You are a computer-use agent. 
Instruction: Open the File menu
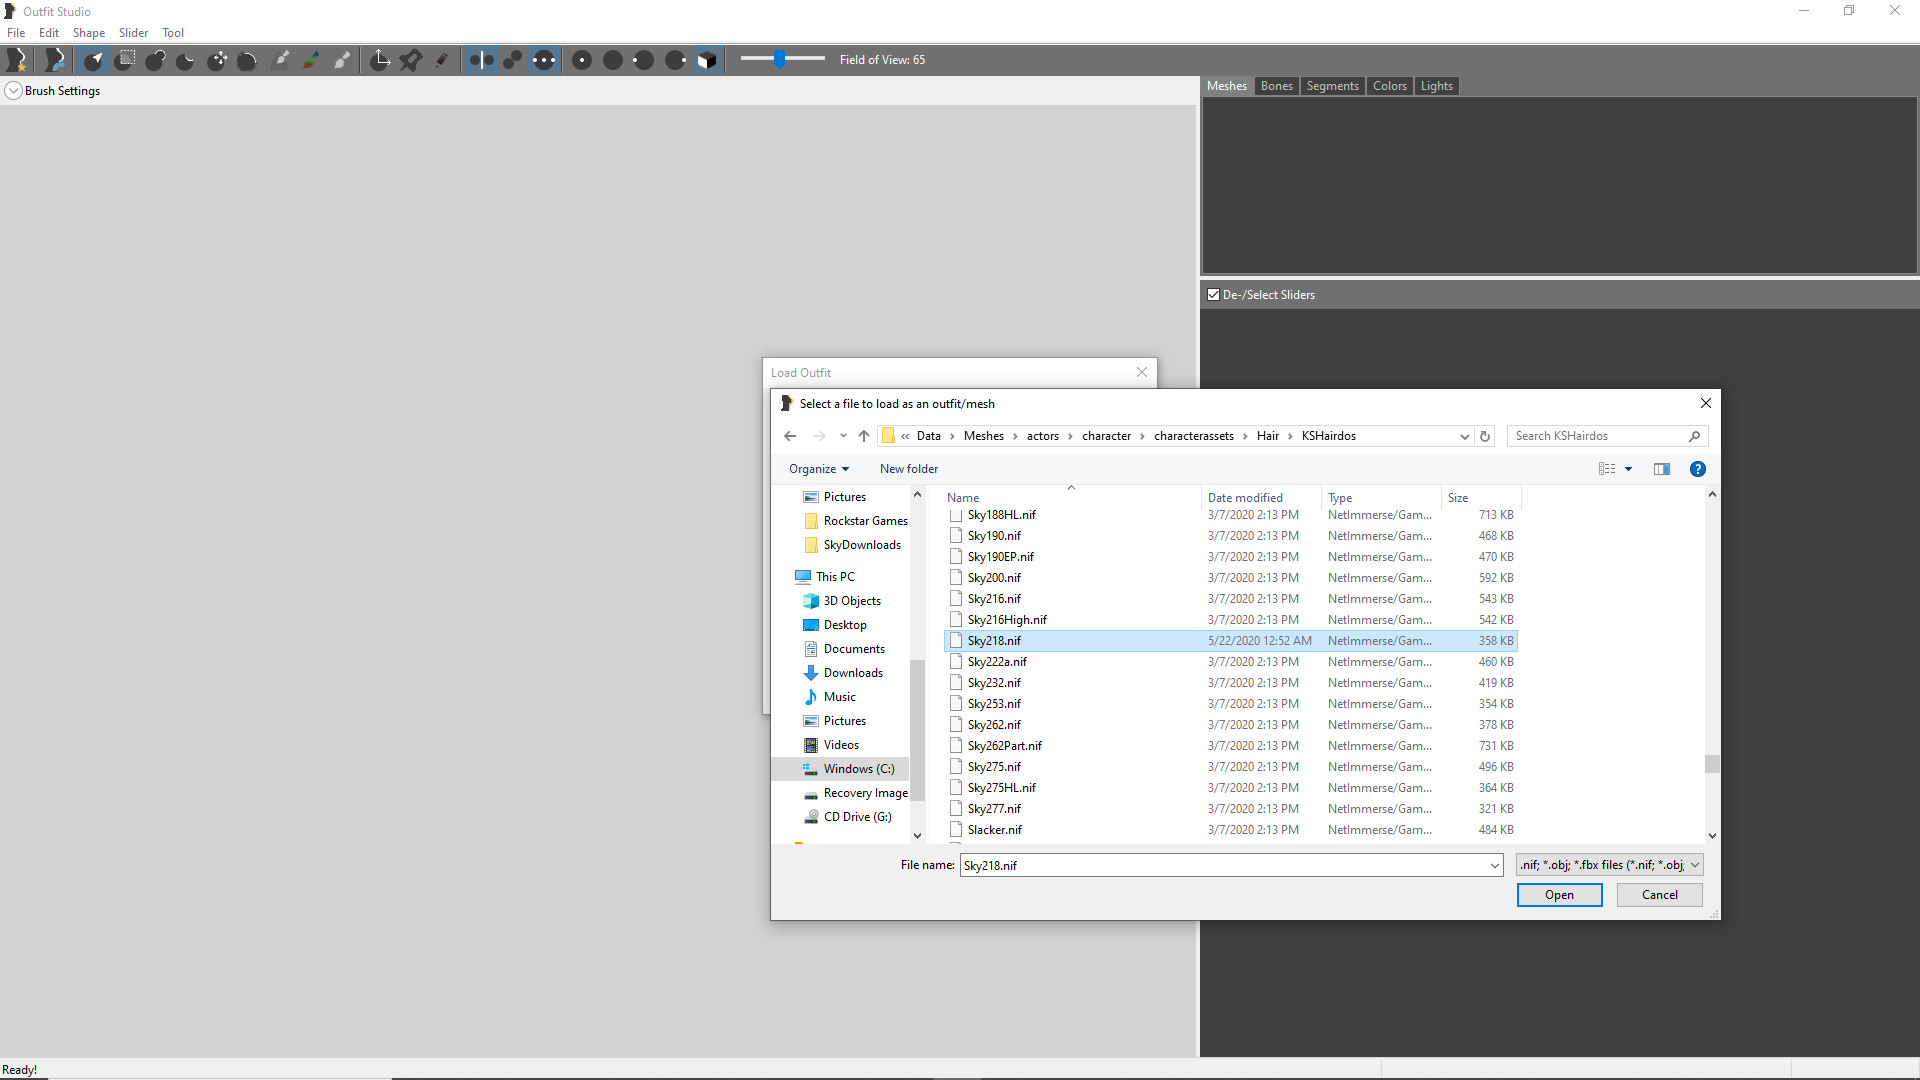(16, 32)
